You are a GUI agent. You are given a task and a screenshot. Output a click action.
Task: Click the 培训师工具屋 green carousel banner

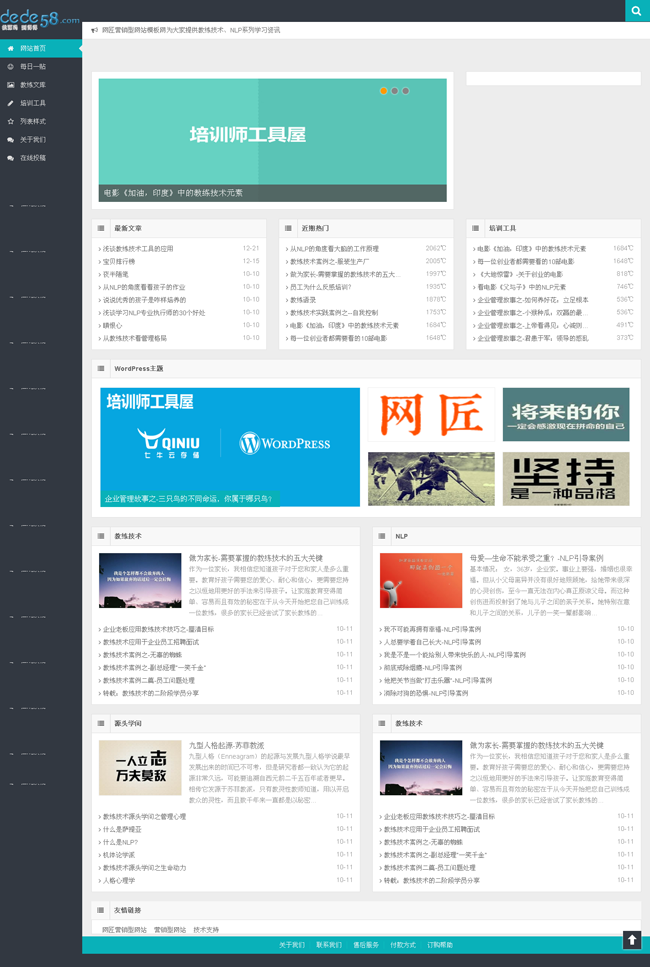click(273, 140)
